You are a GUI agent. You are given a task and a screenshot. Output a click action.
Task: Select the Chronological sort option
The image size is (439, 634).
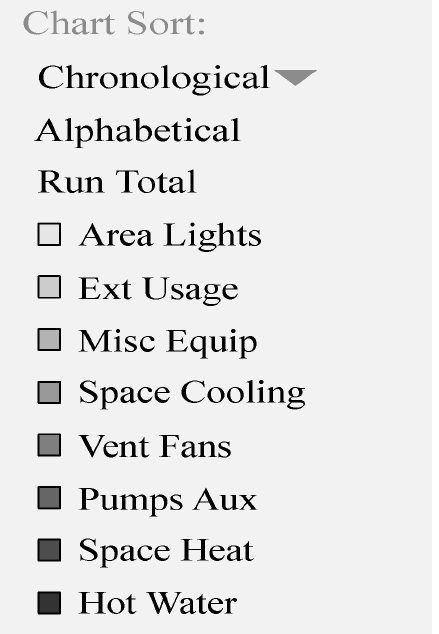tap(154, 78)
